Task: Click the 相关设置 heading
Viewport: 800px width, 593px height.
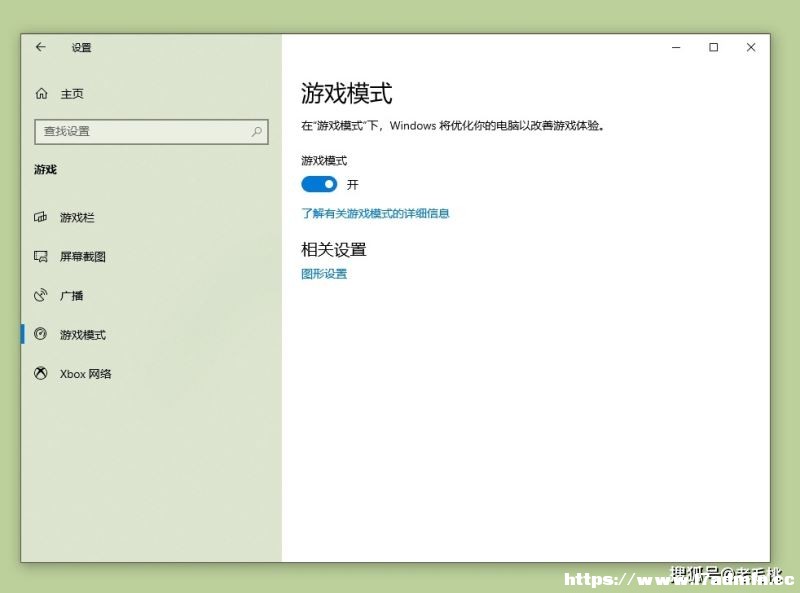Action: coord(334,250)
